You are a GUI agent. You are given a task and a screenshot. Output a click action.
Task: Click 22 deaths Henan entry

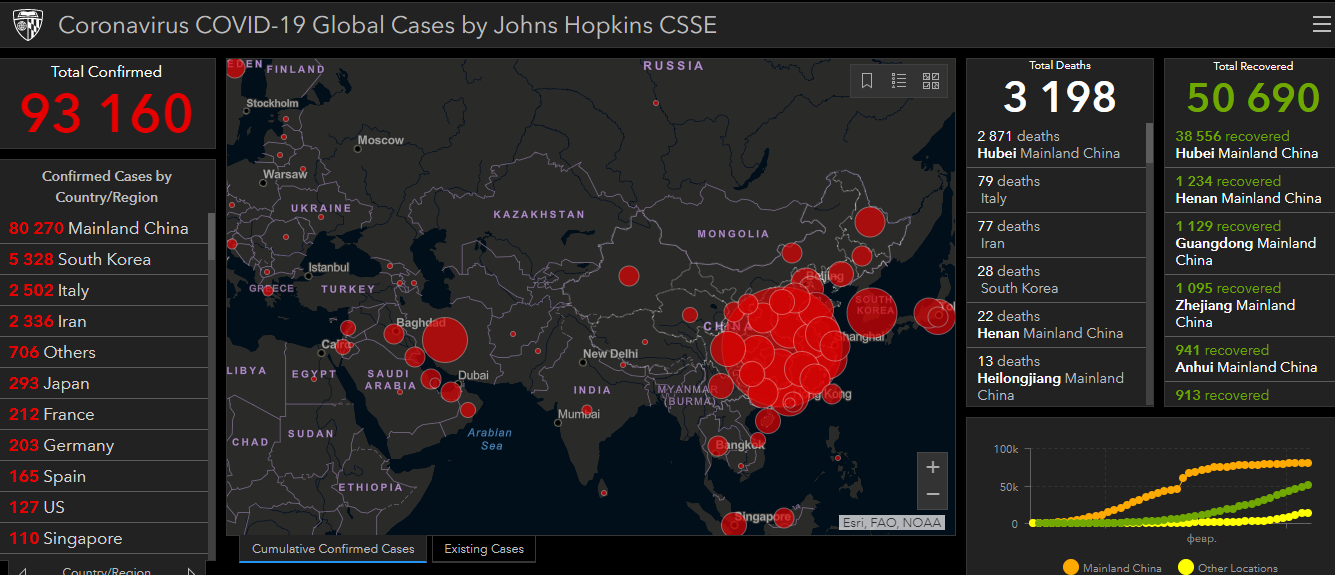[1056, 325]
